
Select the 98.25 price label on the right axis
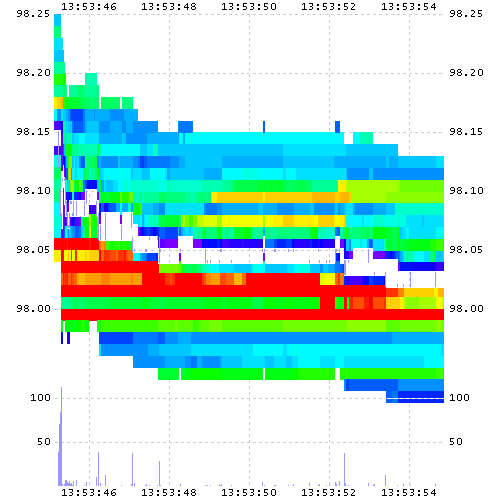(x=466, y=14)
